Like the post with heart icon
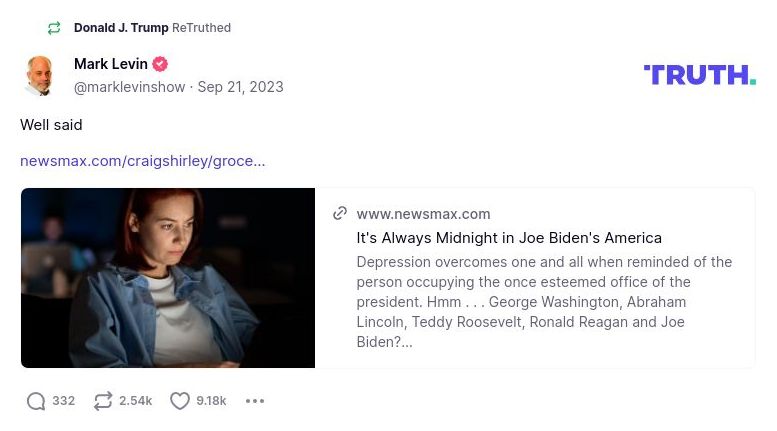The width and height of the screenshot is (777, 431). [180, 401]
